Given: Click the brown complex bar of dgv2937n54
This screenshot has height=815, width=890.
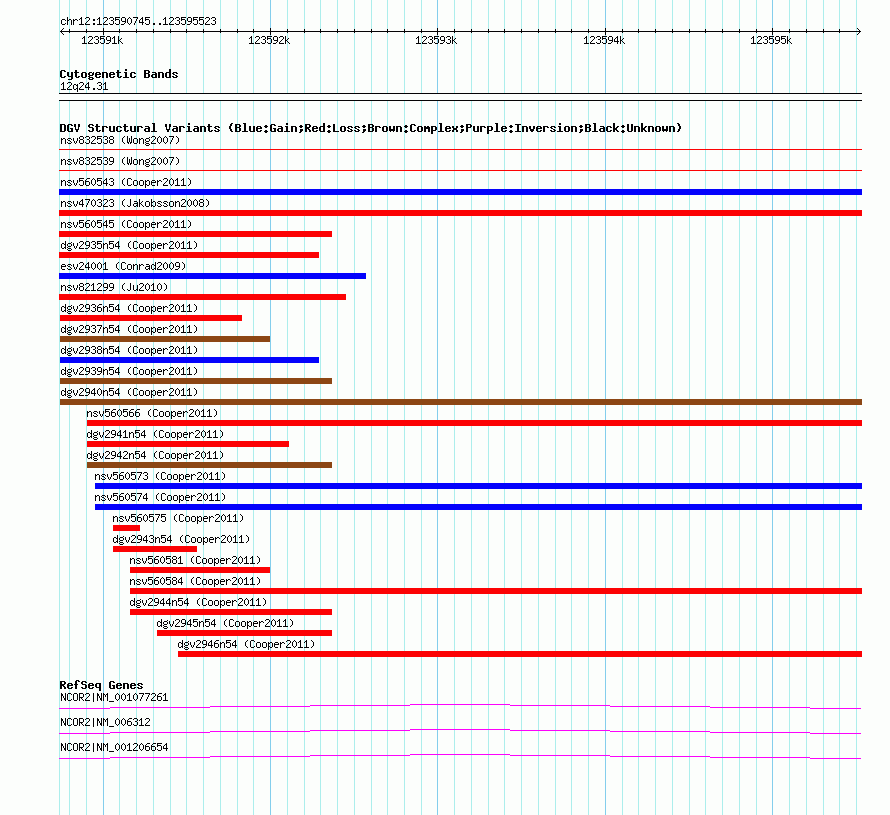Looking at the screenshot, I should 165,339.
